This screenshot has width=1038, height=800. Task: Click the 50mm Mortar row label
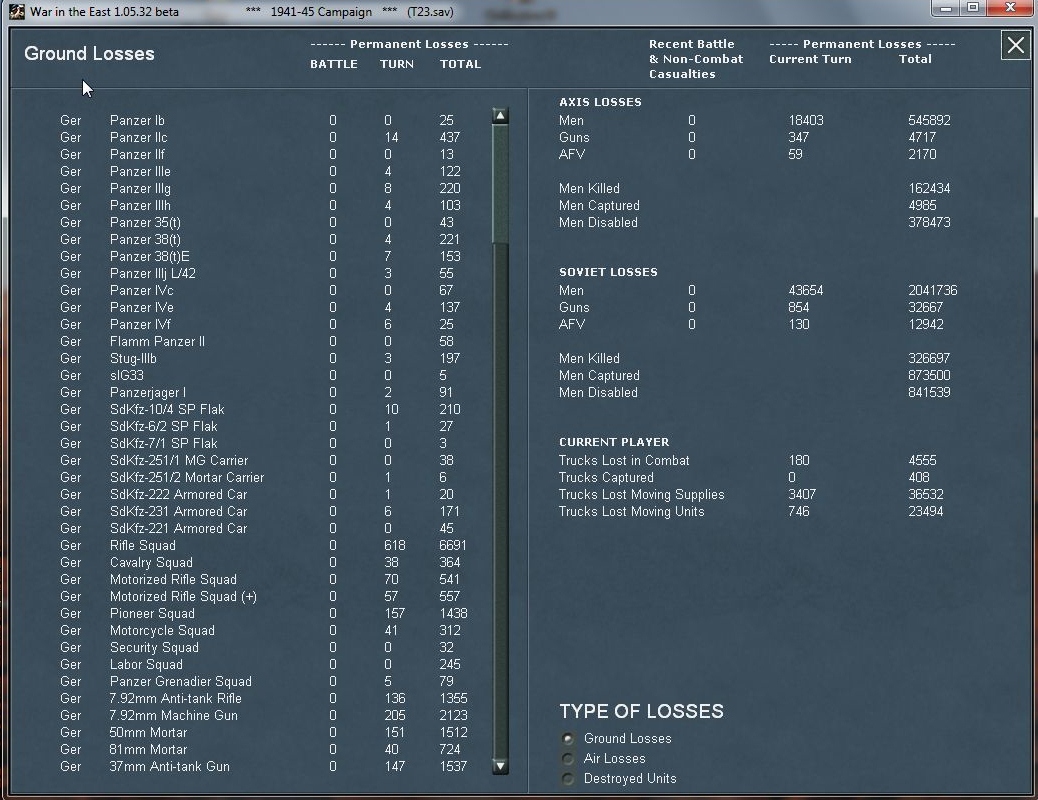tap(148, 732)
